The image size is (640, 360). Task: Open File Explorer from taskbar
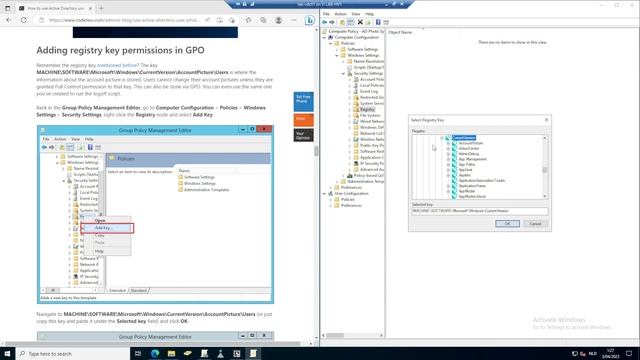click(171, 353)
